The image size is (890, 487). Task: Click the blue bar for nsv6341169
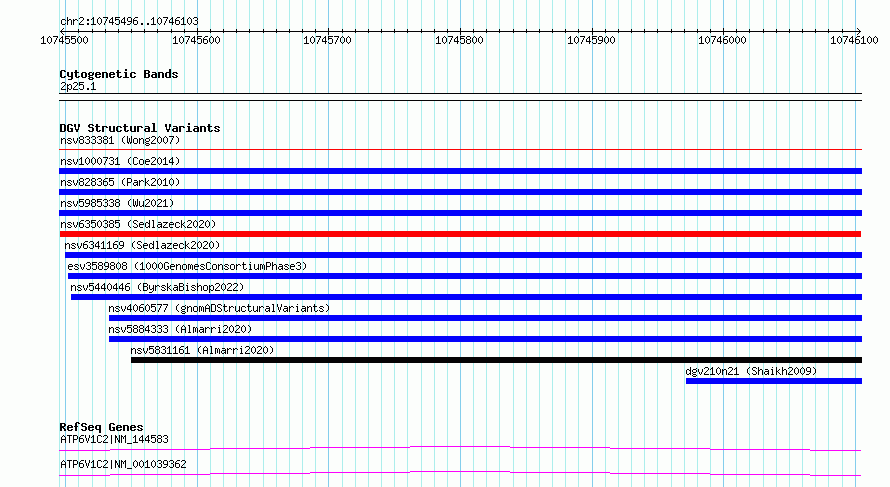tap(463, 255)
